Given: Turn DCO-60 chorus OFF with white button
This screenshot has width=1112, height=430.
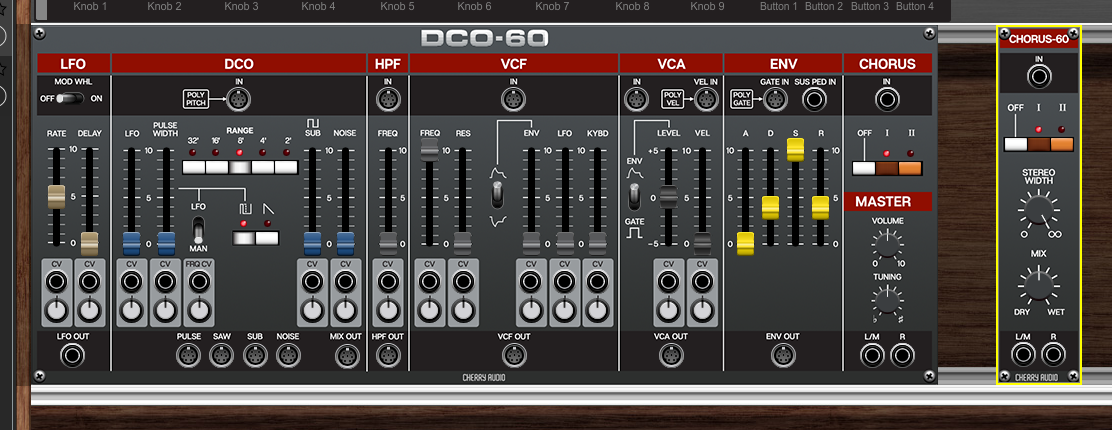Looking at the screenshot, I should [x=864, y=168].
